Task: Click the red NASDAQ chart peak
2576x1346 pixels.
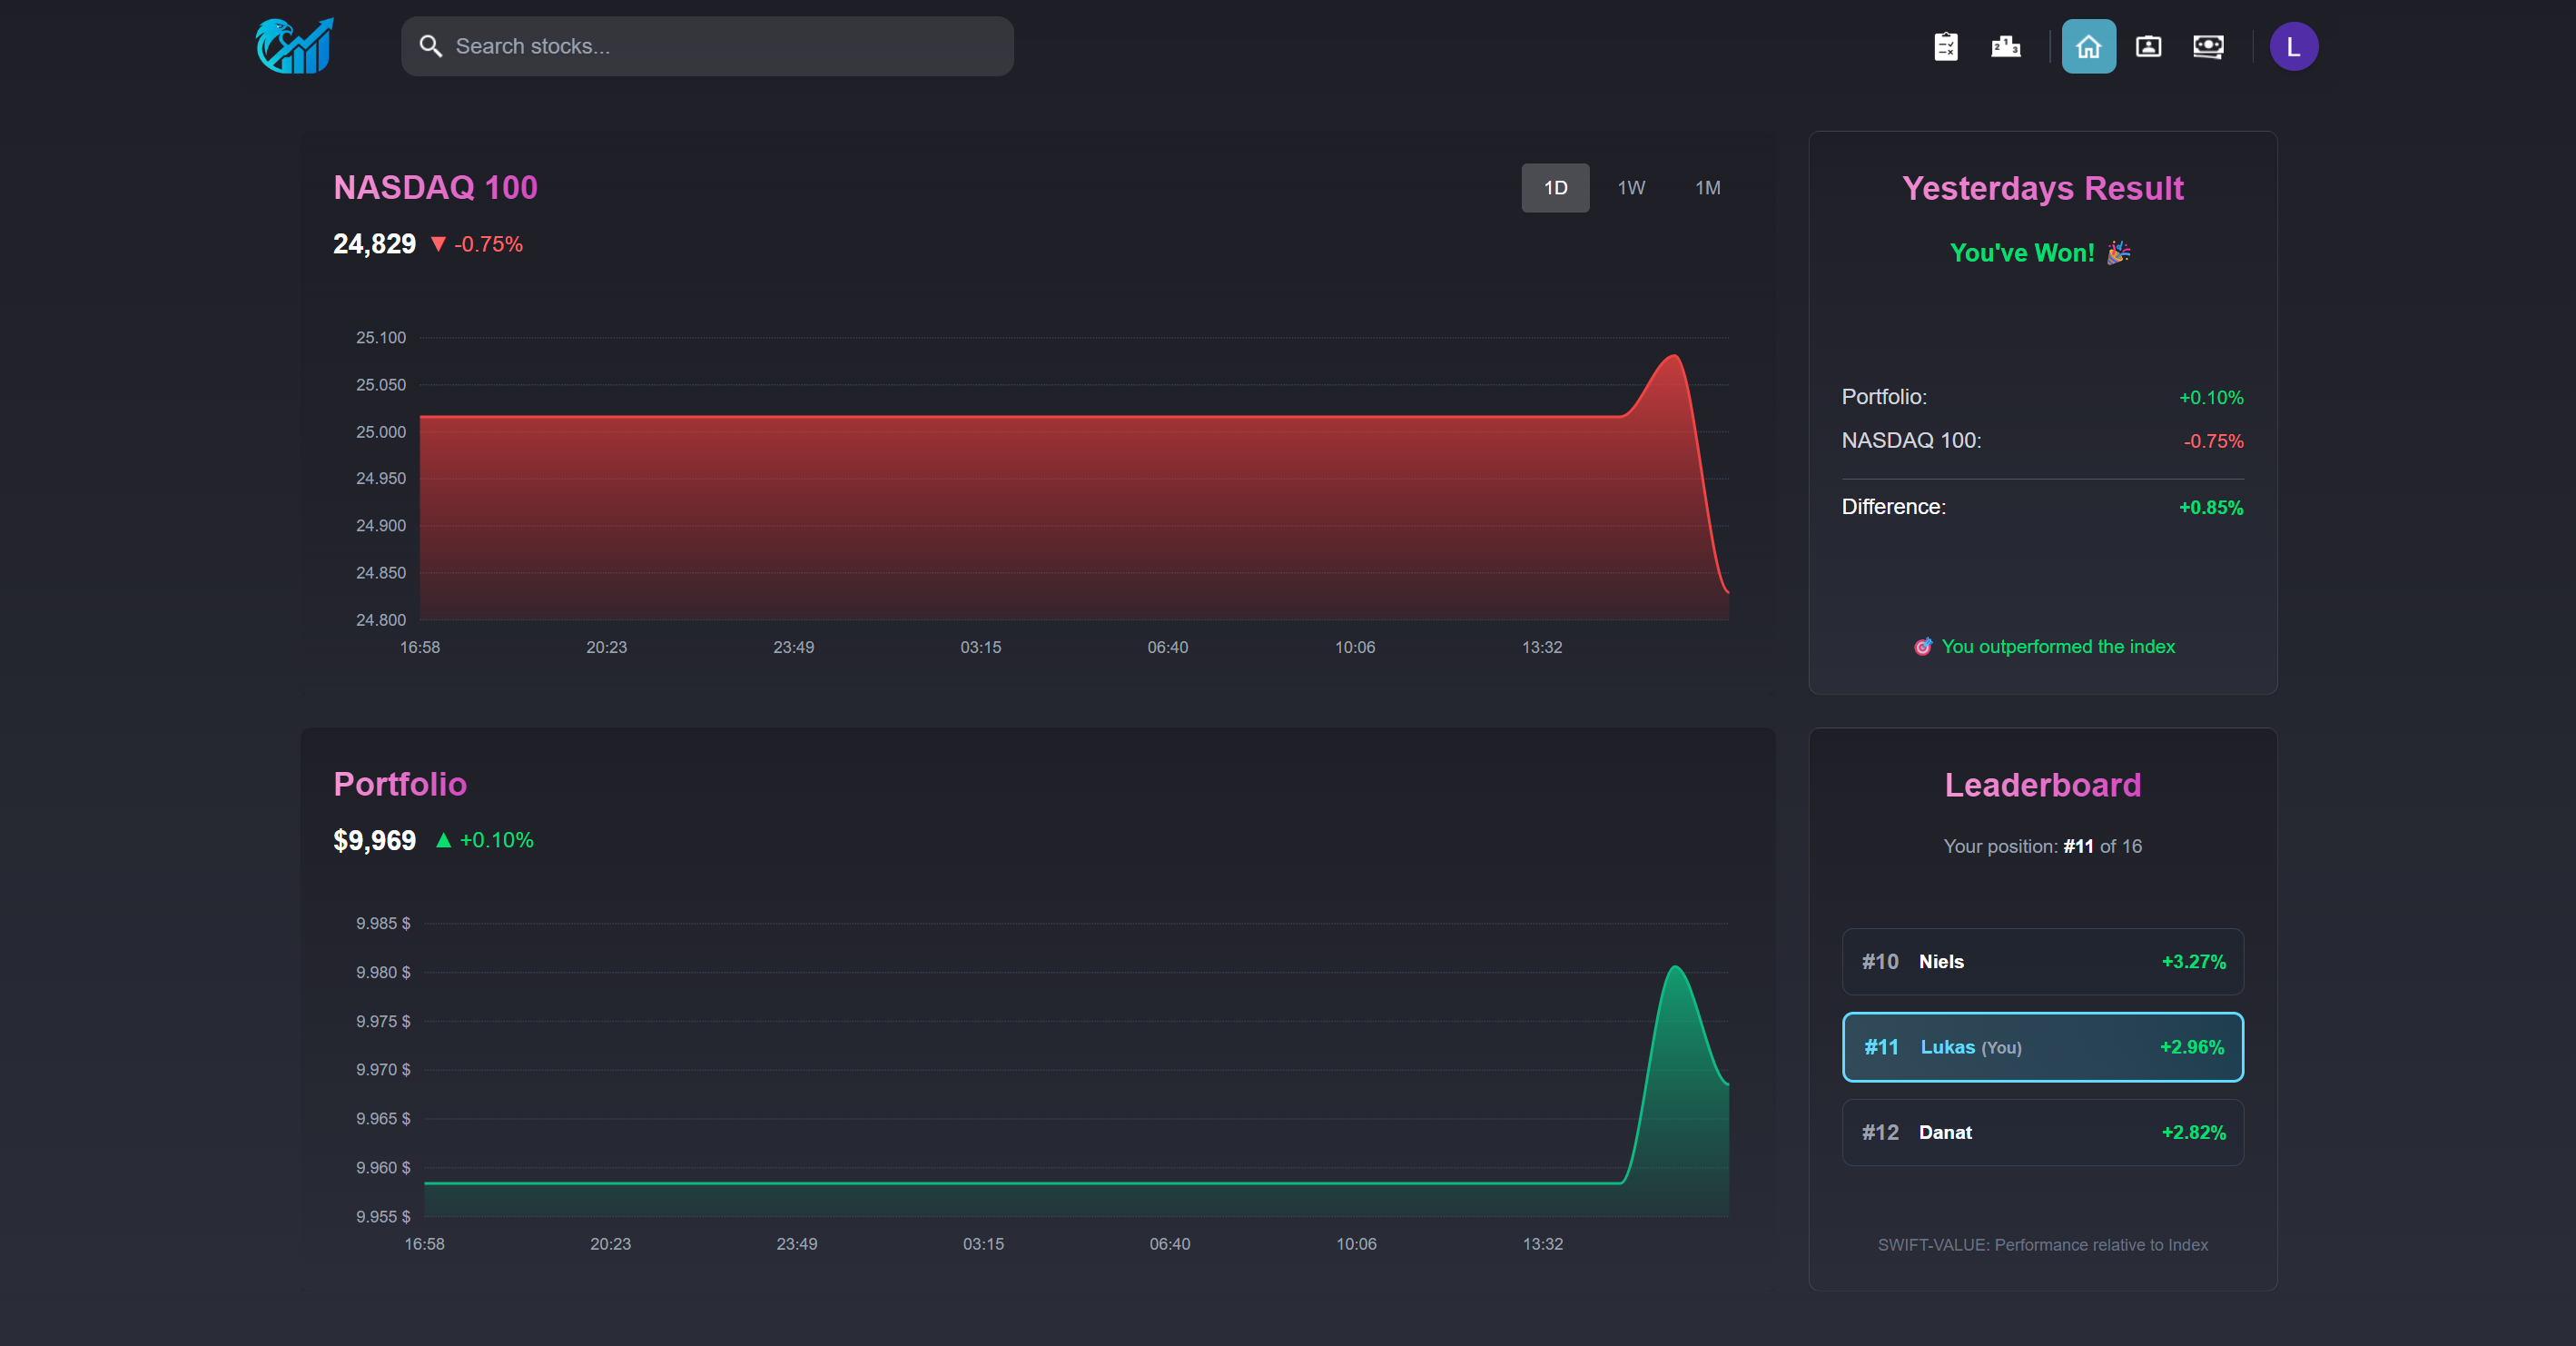Action: pos(1674,357)
